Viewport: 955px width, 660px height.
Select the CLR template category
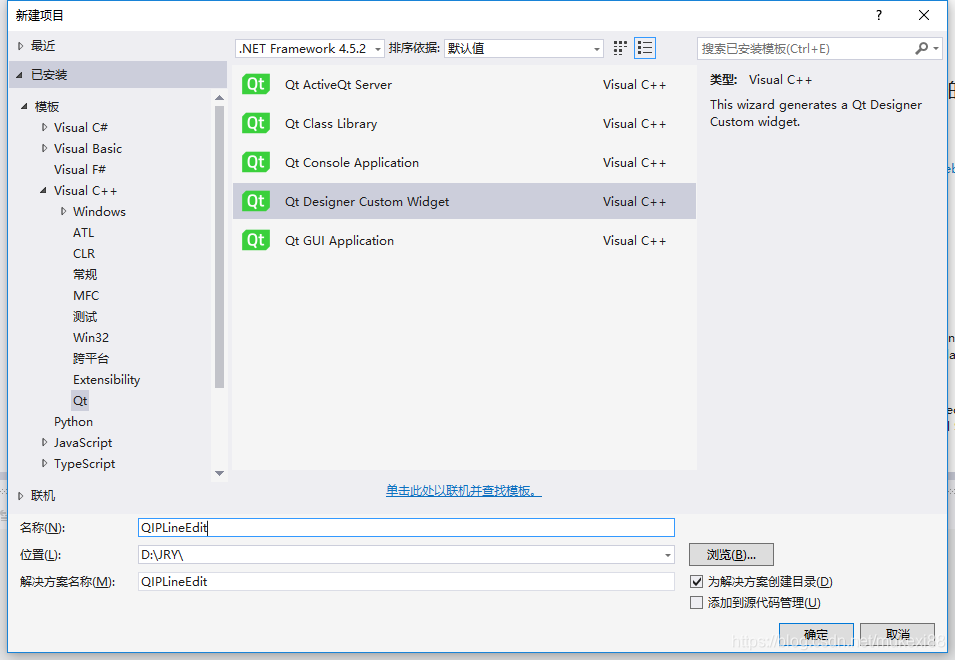(84, 253)
